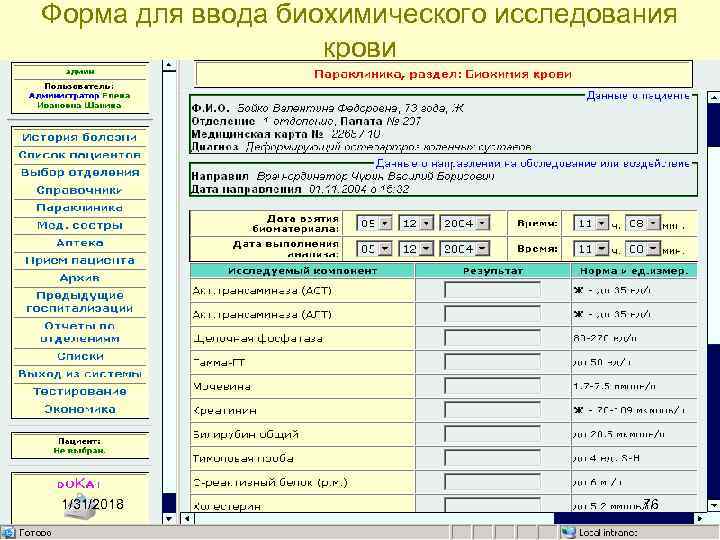The height and width of the screenshot is (540, 720).
Task: Click Норма и ед.измер. column header
Action: (x=634, y=271)
